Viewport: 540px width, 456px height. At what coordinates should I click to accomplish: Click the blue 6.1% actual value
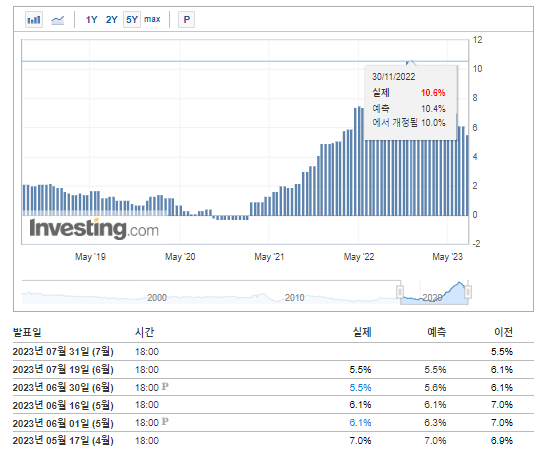coord(360,423)
